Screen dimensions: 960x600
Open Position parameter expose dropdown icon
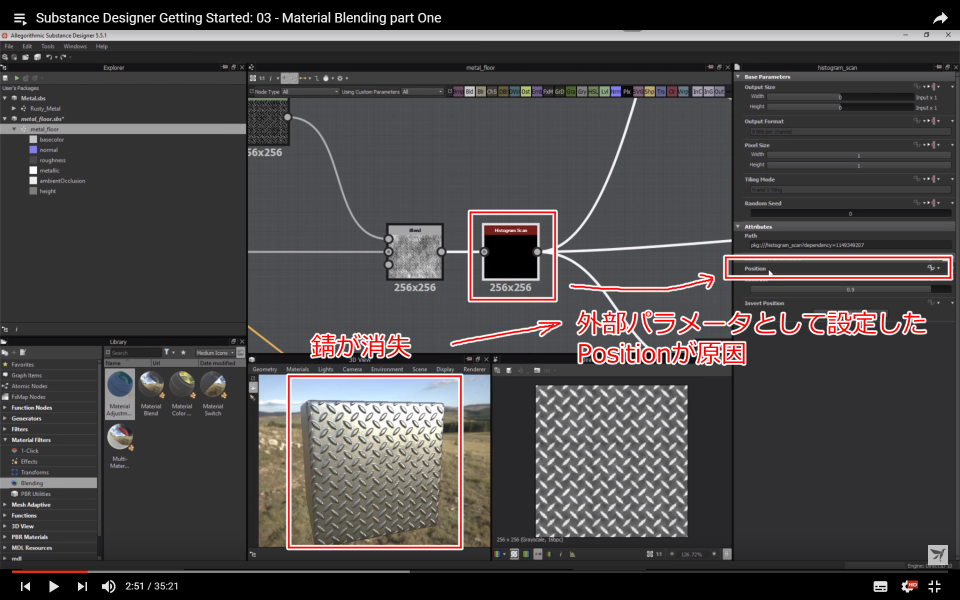click(x=933, y=268)
